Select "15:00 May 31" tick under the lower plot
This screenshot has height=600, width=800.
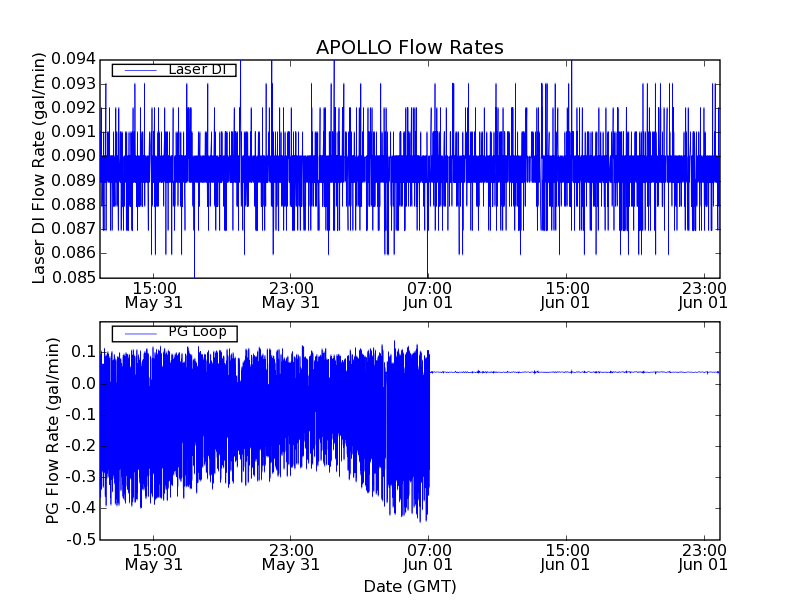tap(152, 557)
